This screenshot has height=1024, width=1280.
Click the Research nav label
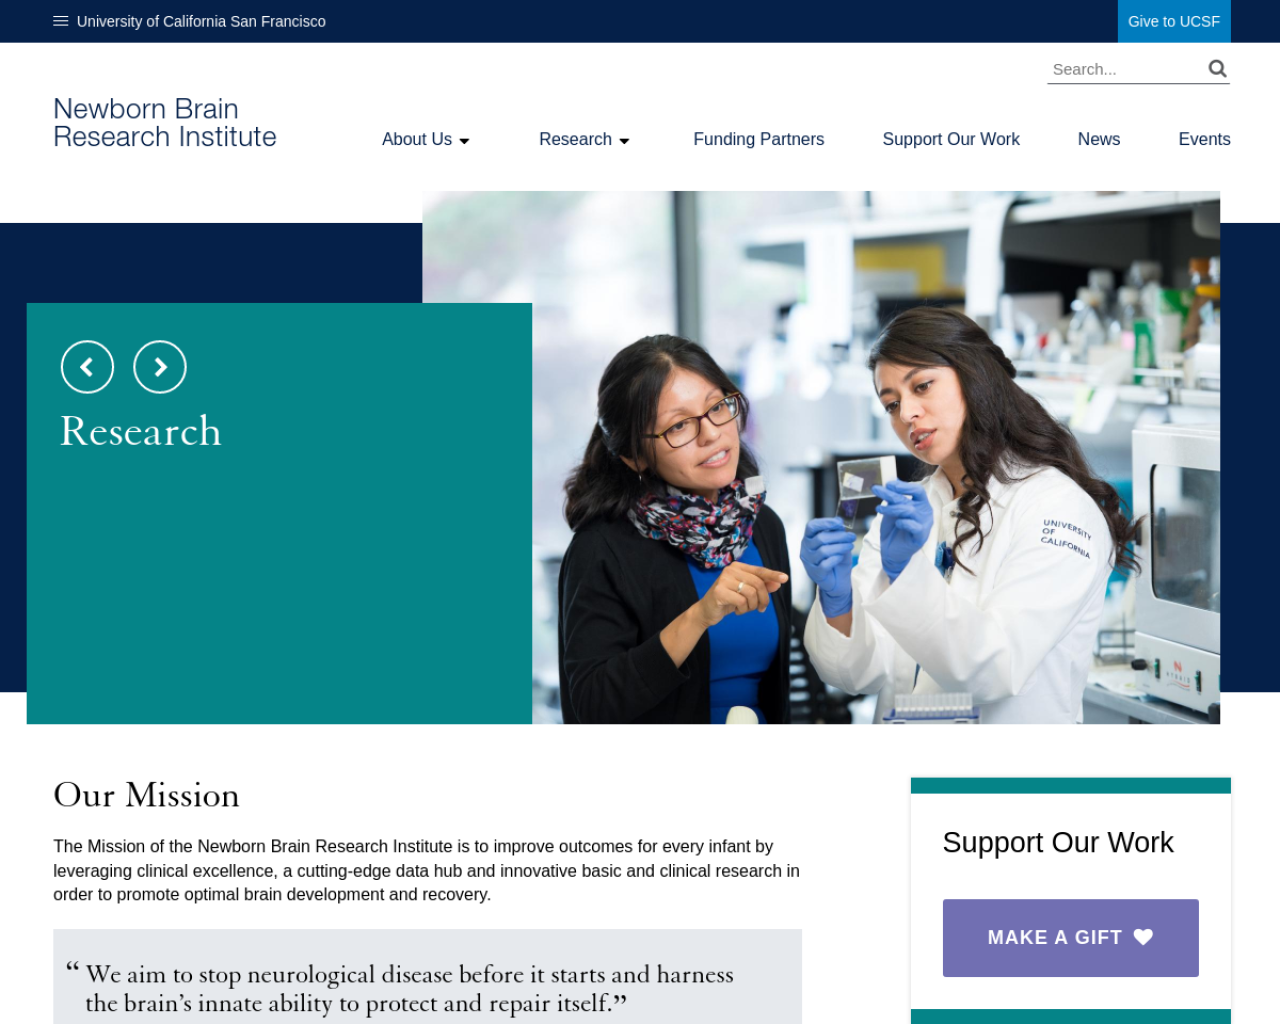click(575, 139)
